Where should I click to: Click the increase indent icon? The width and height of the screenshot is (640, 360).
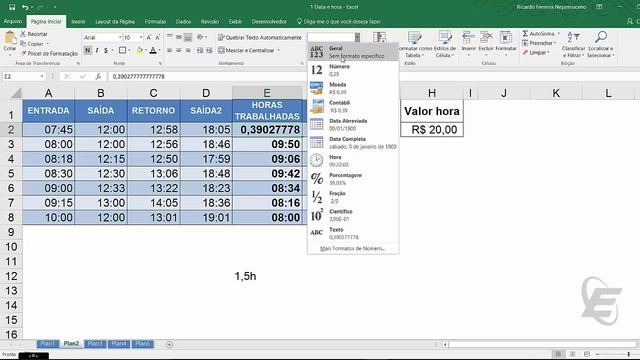coord(209,50)
